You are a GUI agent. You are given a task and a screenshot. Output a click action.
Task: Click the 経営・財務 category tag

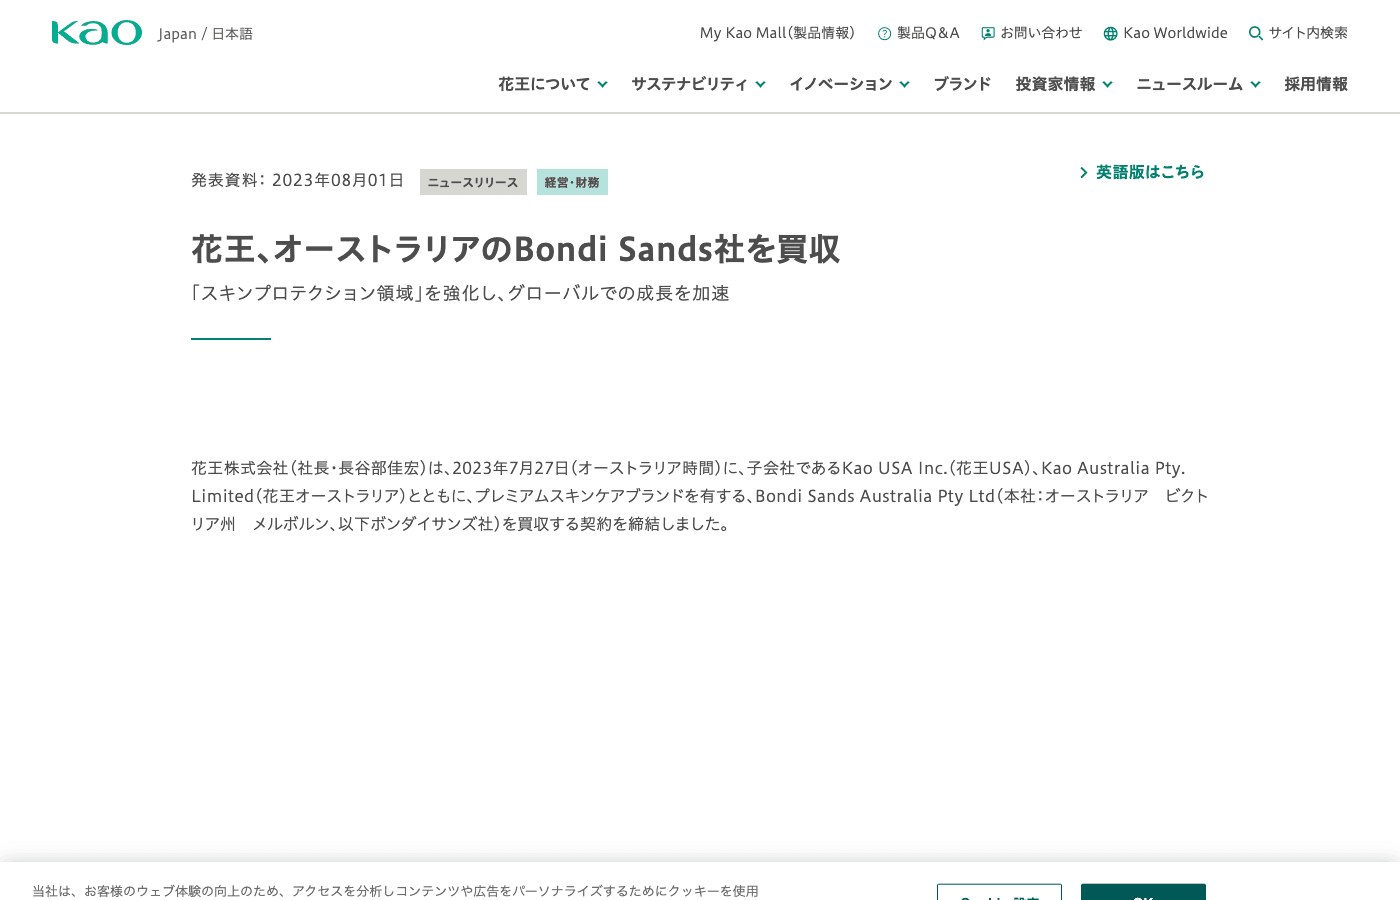(x=572, y=182)
